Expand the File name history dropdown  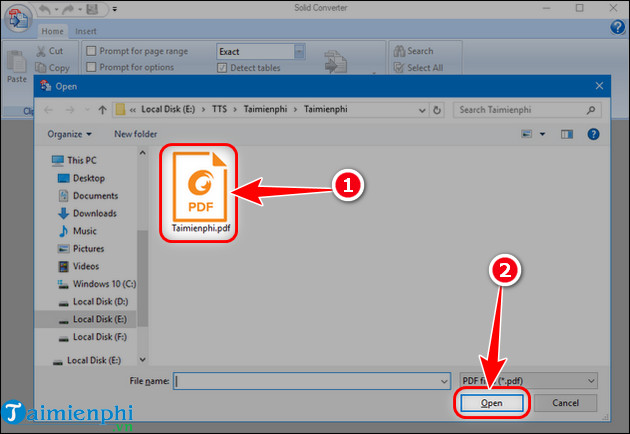[444, 381]
